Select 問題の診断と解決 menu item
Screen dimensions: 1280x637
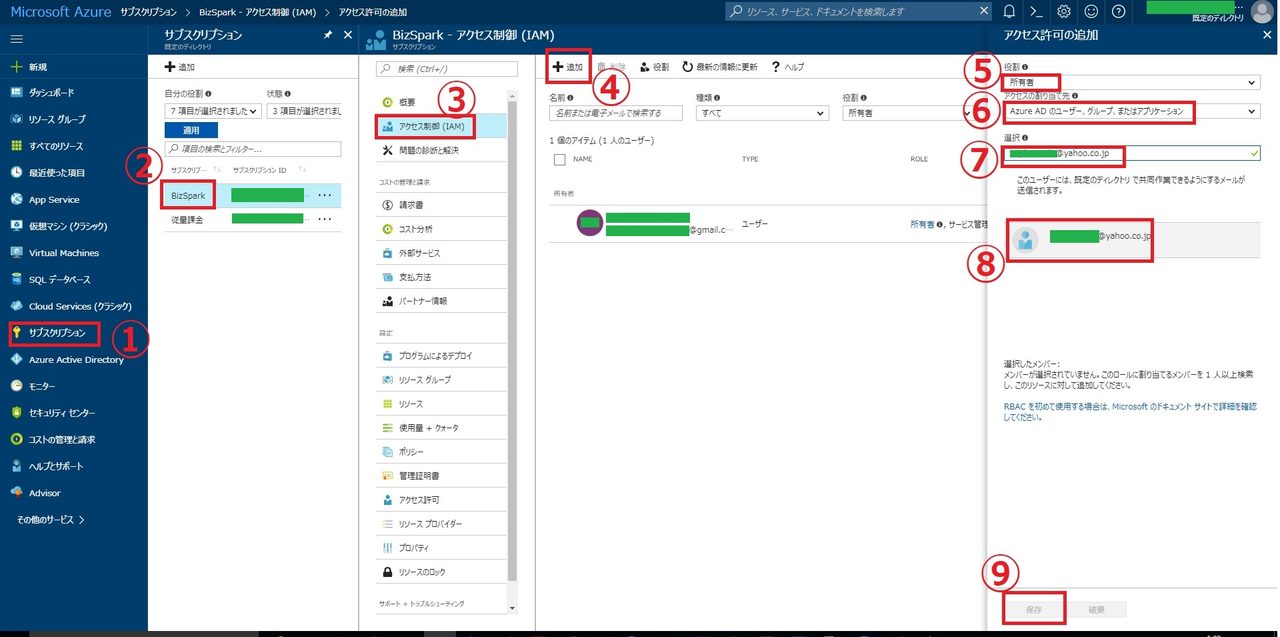coord(441,150)
